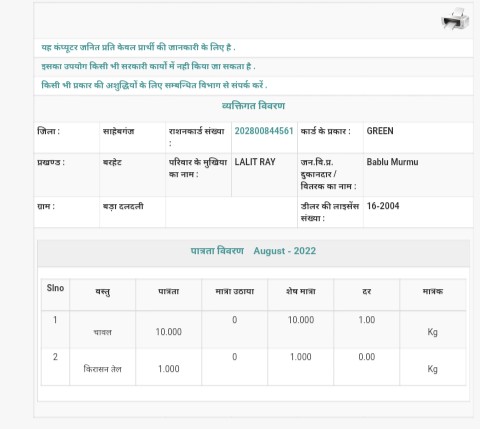Click the notice line starting with इसका उपयोग
The image size is (480, 429).
148,66
